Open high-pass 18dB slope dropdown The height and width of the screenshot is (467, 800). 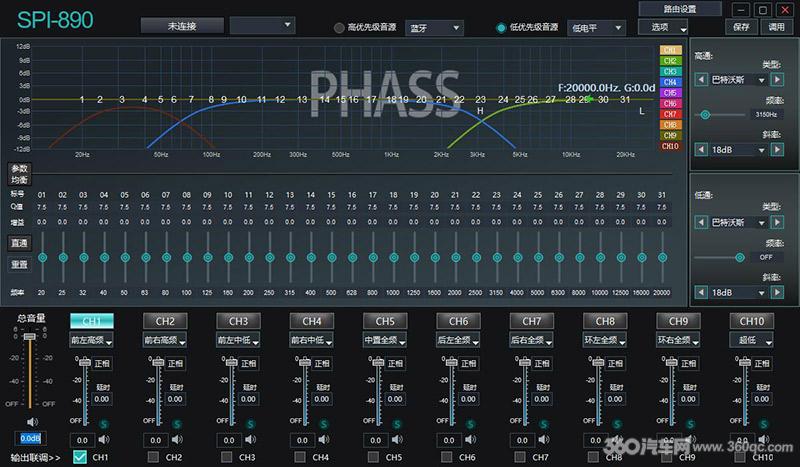(x=739, y=150)
